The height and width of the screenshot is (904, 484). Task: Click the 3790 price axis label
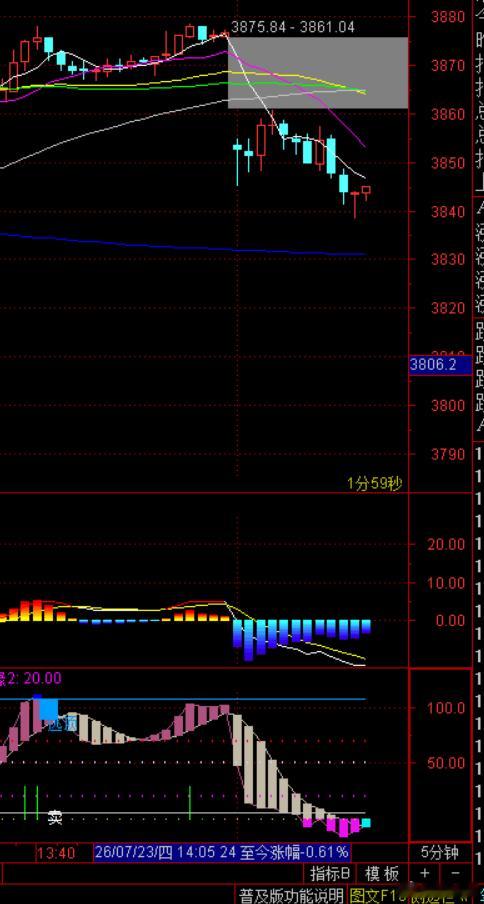pos(448,454)
